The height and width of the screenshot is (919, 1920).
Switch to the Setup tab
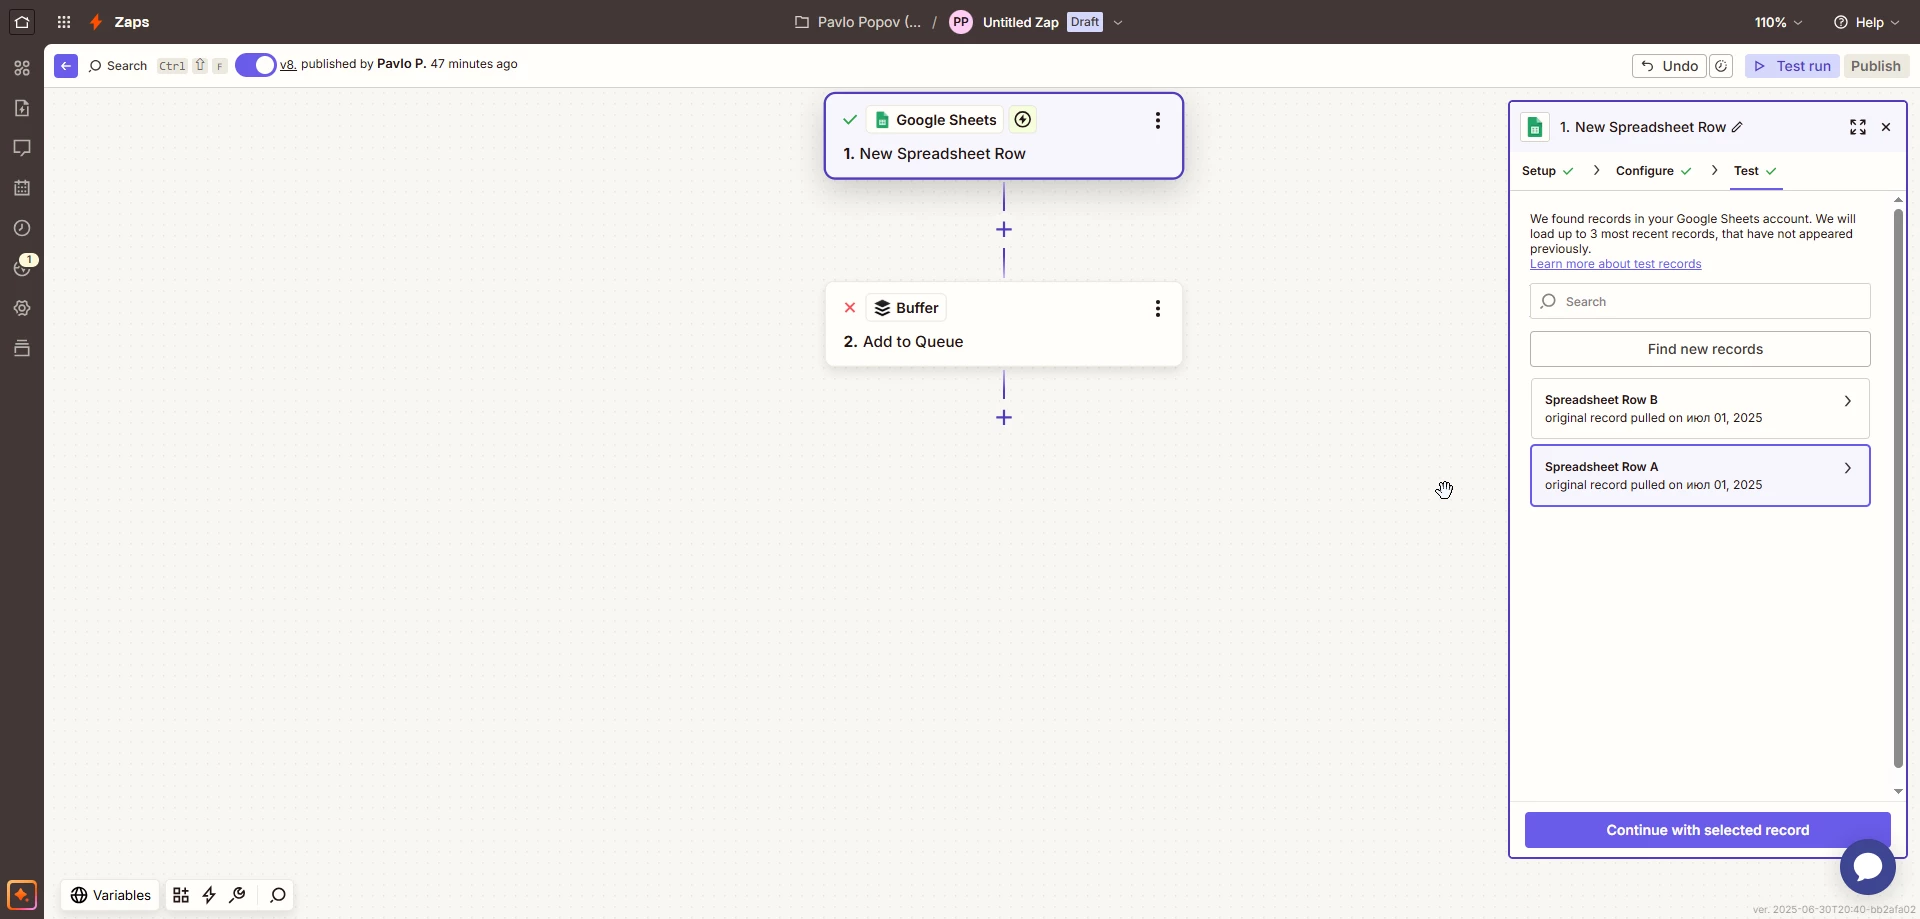(x=1548, y=171)
